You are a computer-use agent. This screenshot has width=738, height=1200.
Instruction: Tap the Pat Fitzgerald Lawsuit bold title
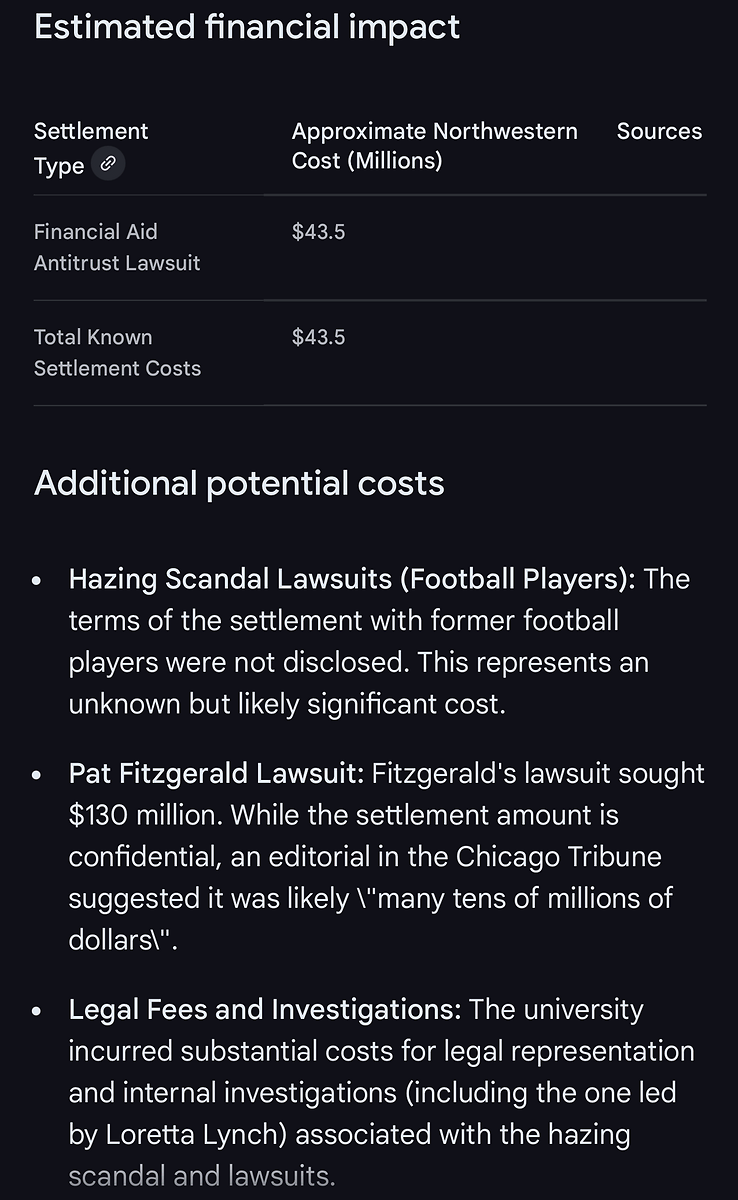215,773
